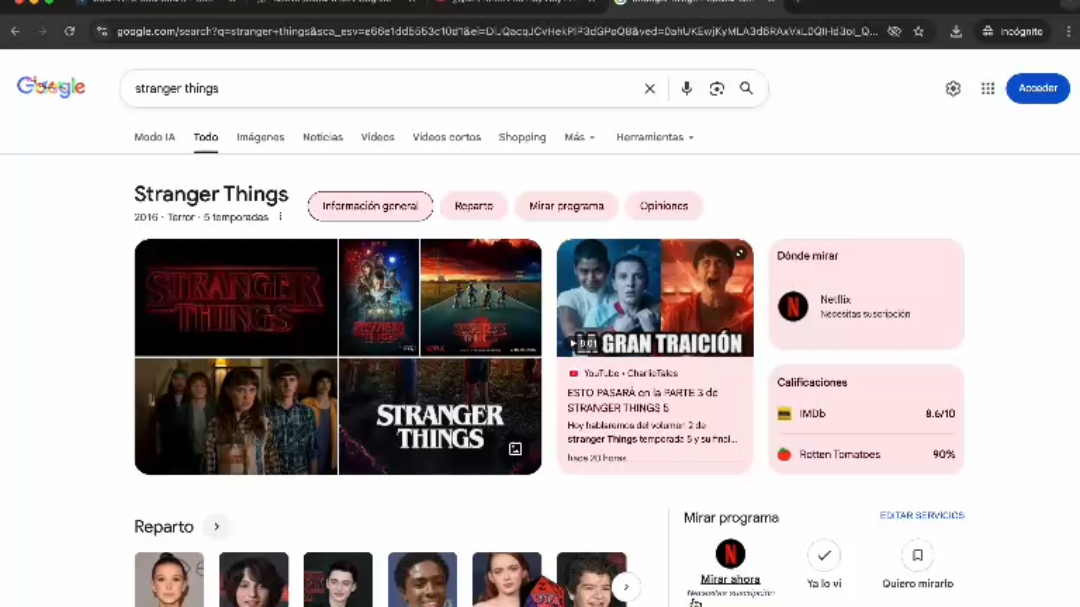Open quick settings with the gear icon

pyautogui.click(x=952, y=88)
